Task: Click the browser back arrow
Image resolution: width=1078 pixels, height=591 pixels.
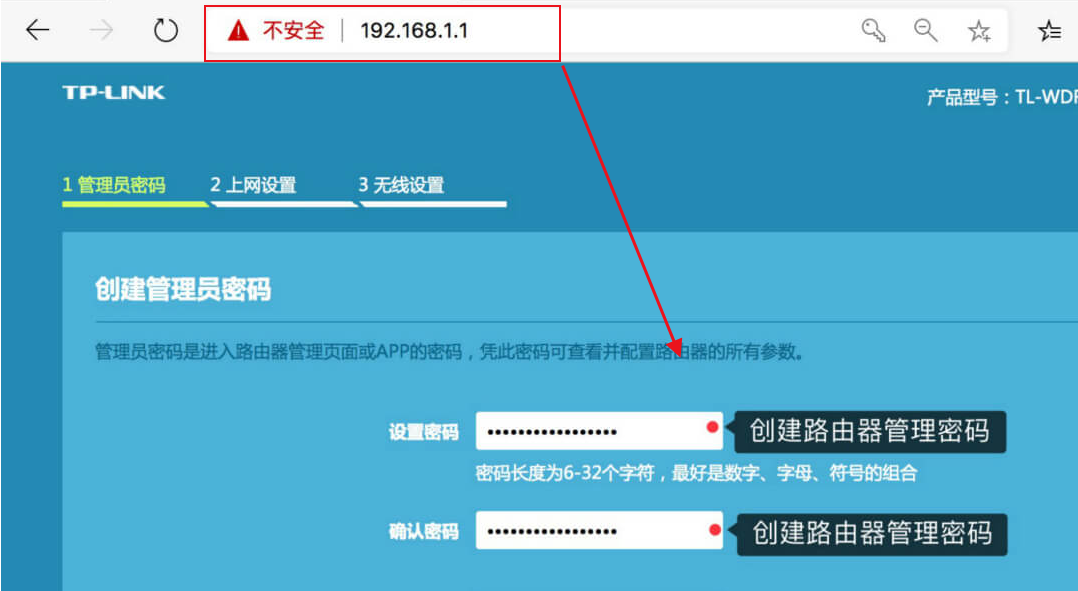Action: pyautogui.click(x=37, y=31)
